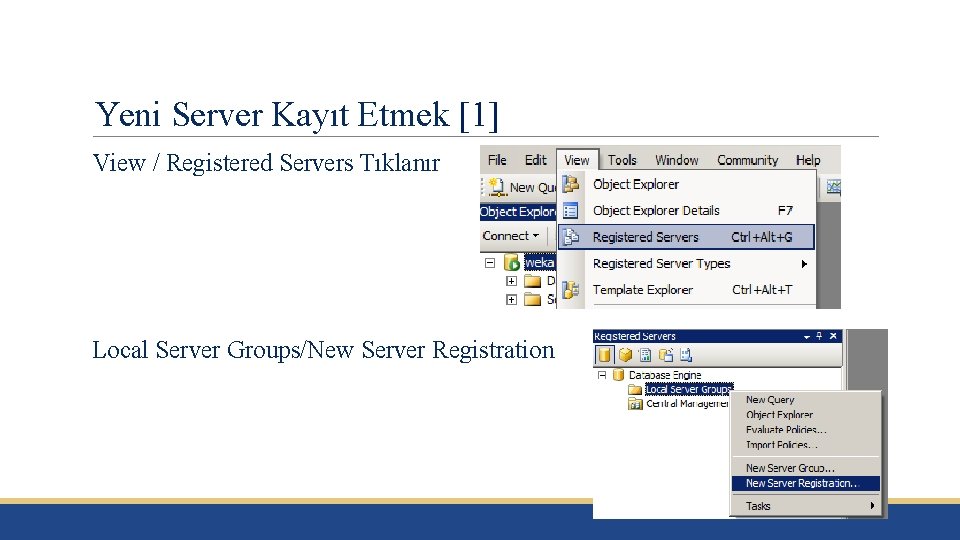Click the second folder icon under weka
Screen dimensions: 960x540
pos(533,299)
